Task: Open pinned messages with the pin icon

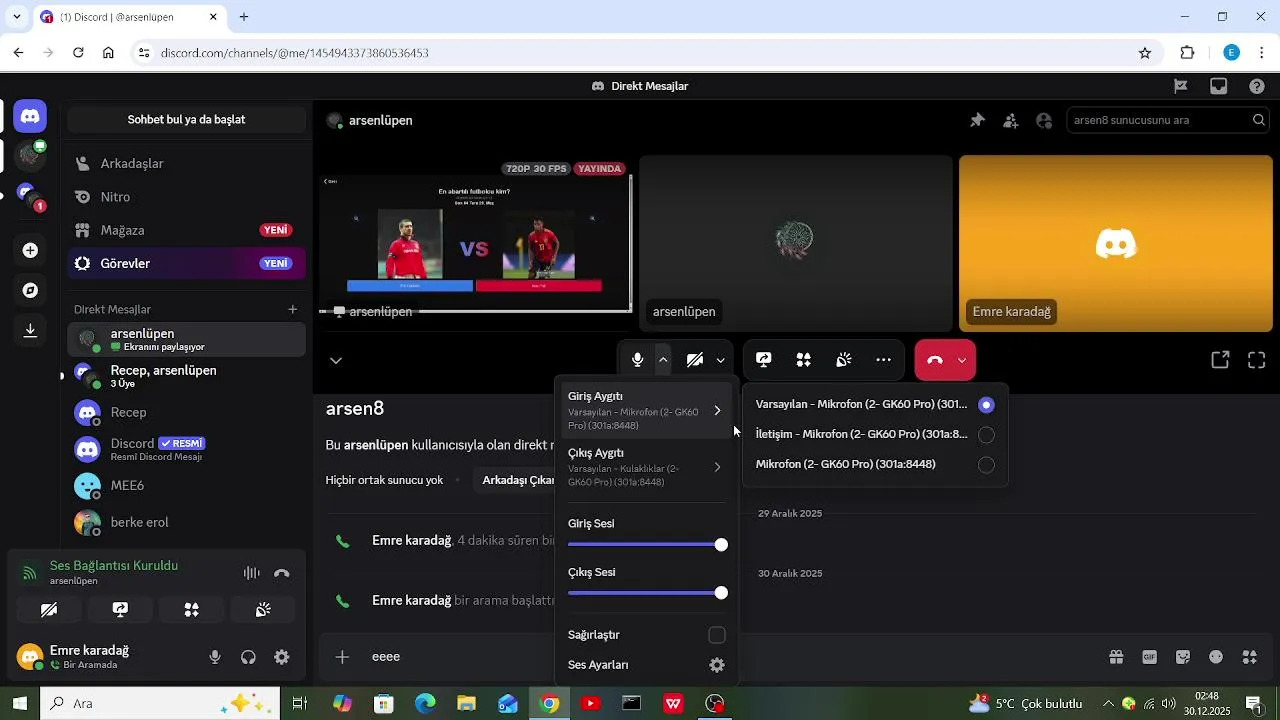Action: point(977,120)
